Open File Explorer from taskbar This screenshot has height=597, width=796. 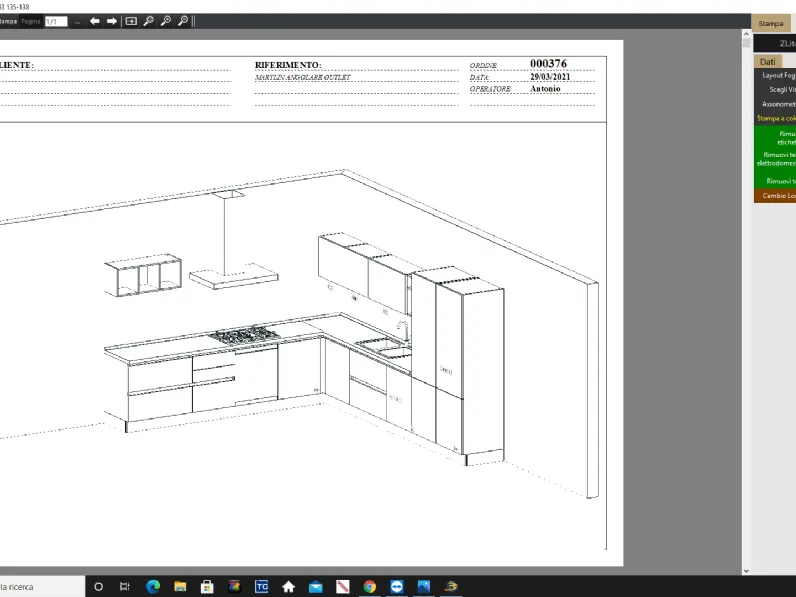[180, 587]
